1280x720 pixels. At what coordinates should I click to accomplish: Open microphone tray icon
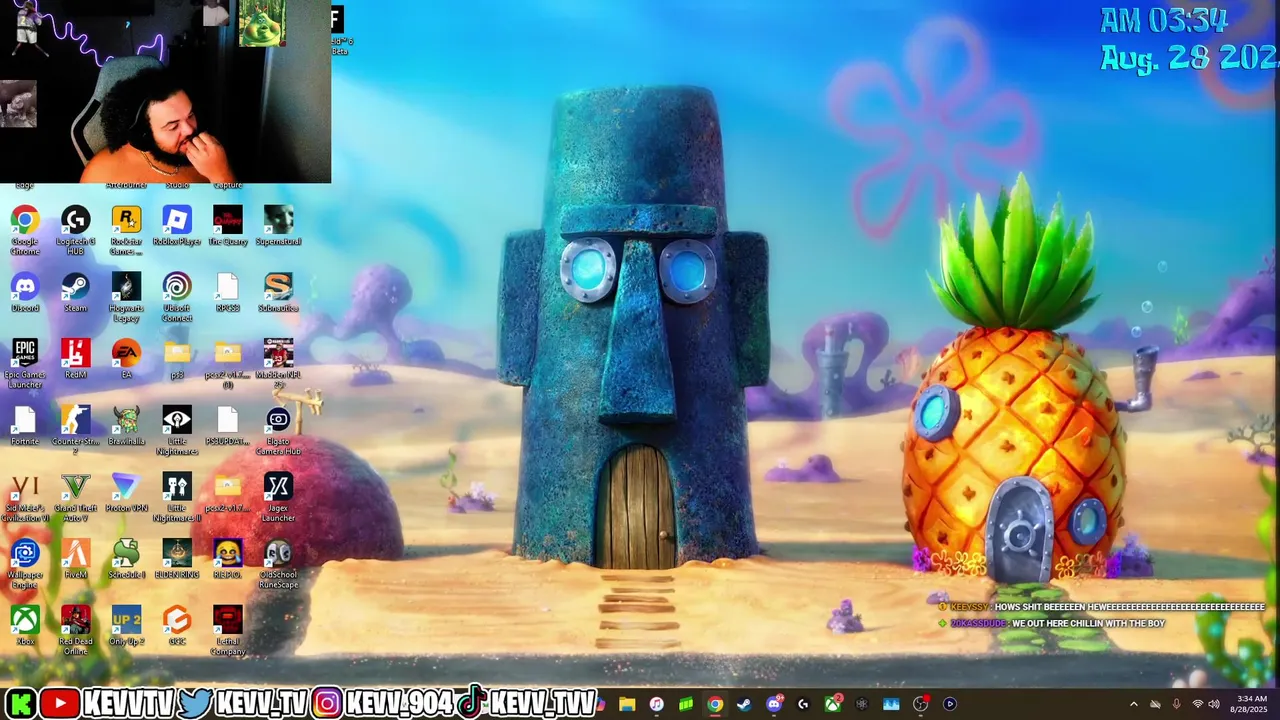click(1177, 704)
